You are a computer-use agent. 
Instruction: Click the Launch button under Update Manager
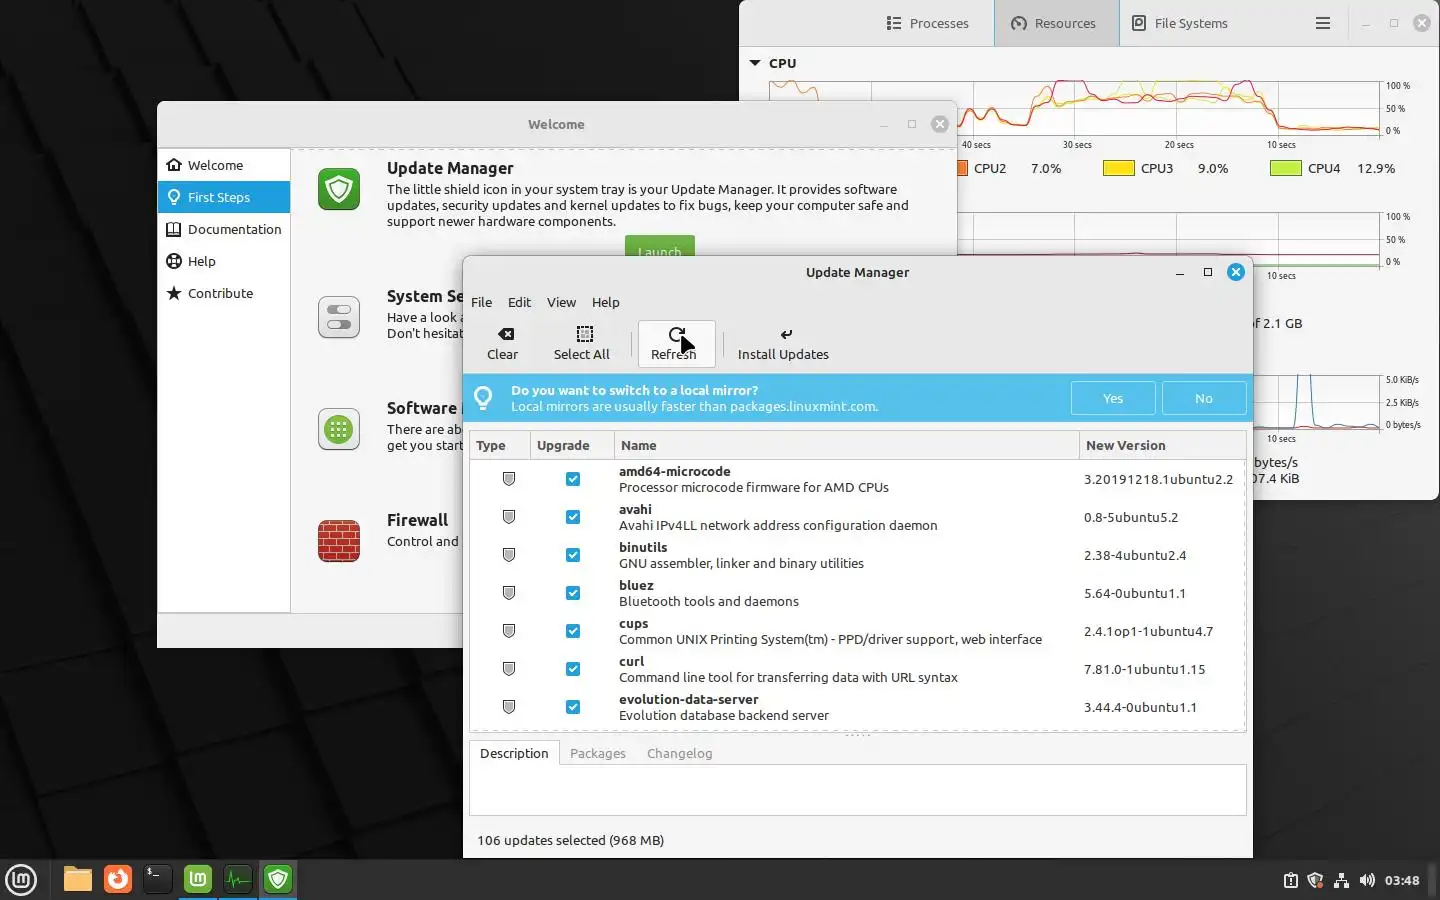pos(660,248)
